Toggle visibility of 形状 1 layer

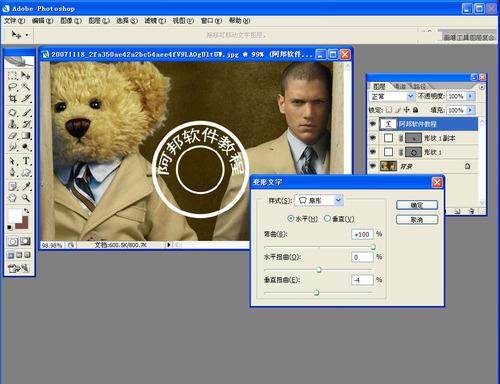[373, 152]
